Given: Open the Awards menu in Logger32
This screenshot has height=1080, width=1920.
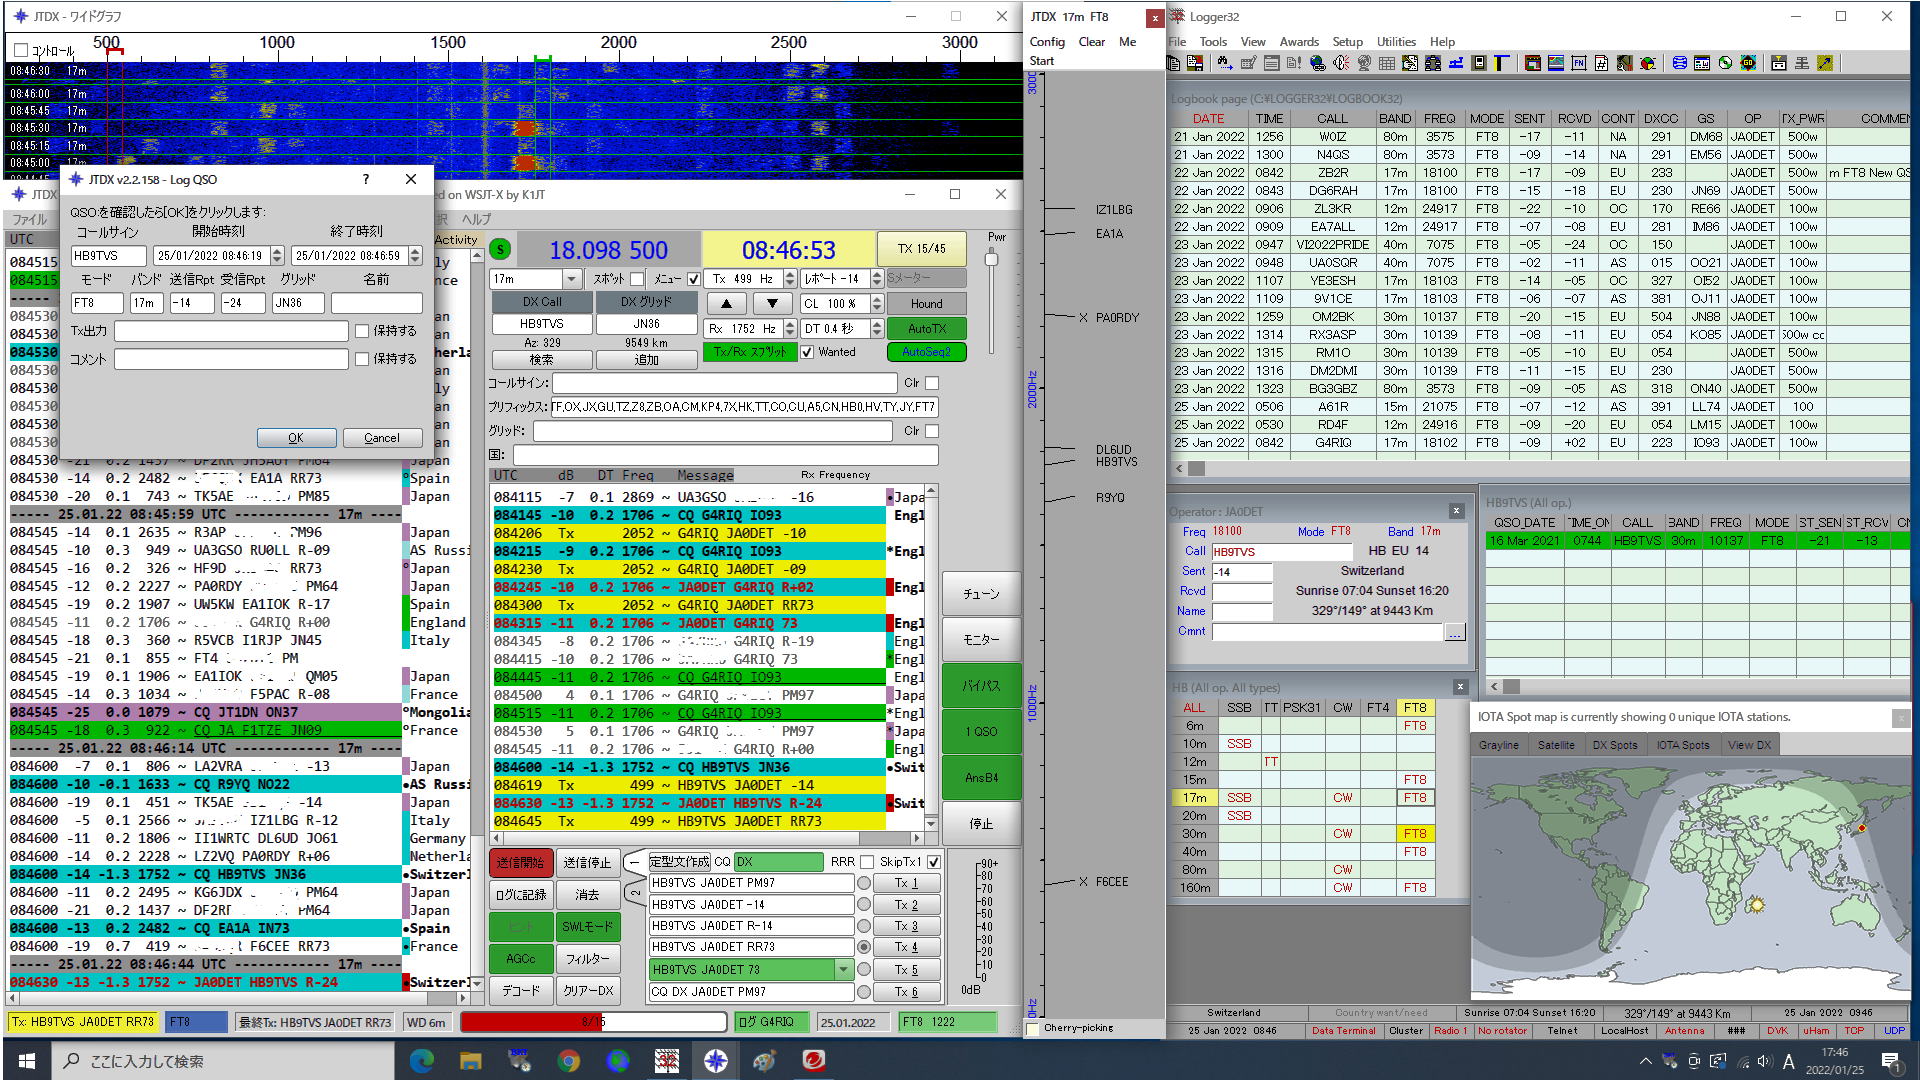Looking at the screenshot, I should [1298, 42].
